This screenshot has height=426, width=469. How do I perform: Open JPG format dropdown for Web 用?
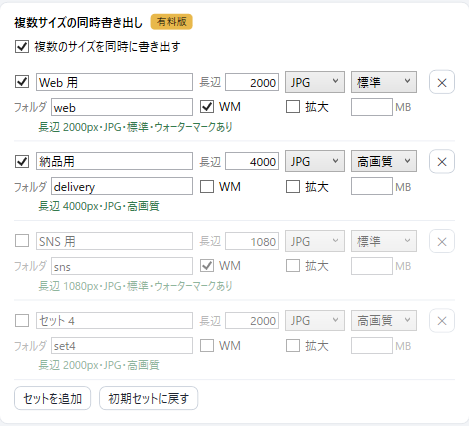[315, 82]
